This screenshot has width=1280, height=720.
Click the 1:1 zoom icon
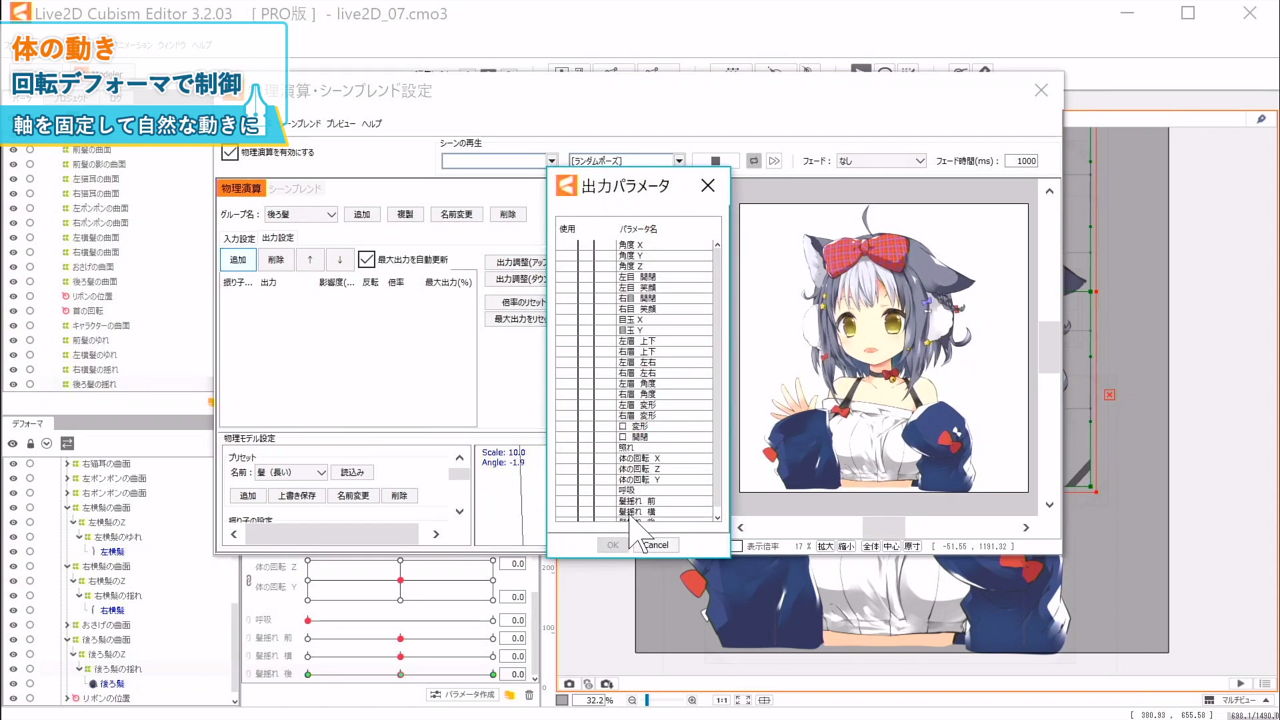point(722,701)
